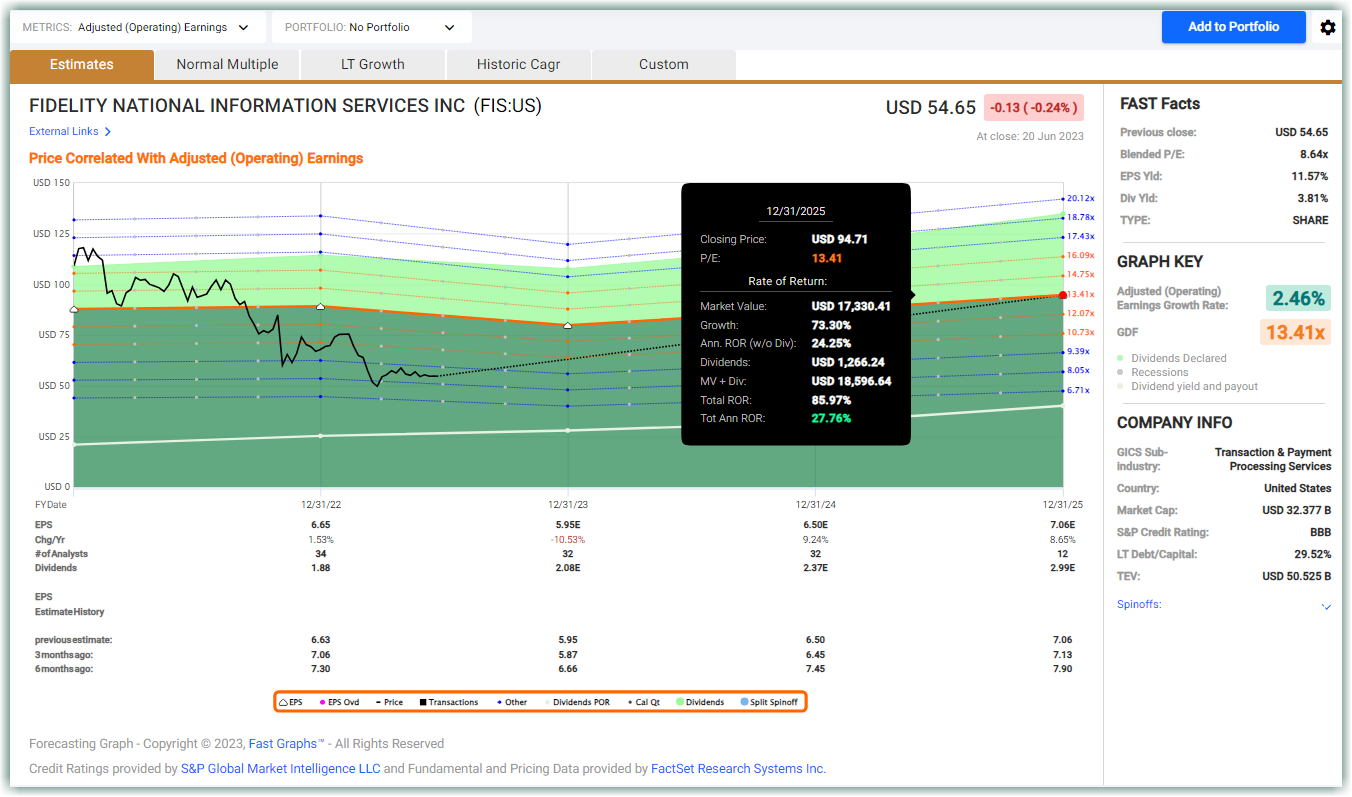1352x797 pixels.
Task: Click Add to Portfolio button
Action: [x=1234, y=27]
